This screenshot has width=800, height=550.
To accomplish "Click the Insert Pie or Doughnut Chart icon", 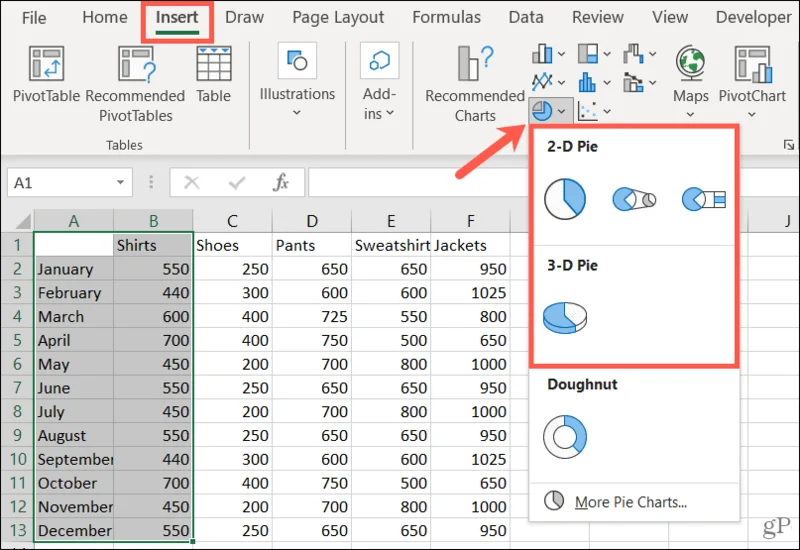I will click(x=542, y=110).
